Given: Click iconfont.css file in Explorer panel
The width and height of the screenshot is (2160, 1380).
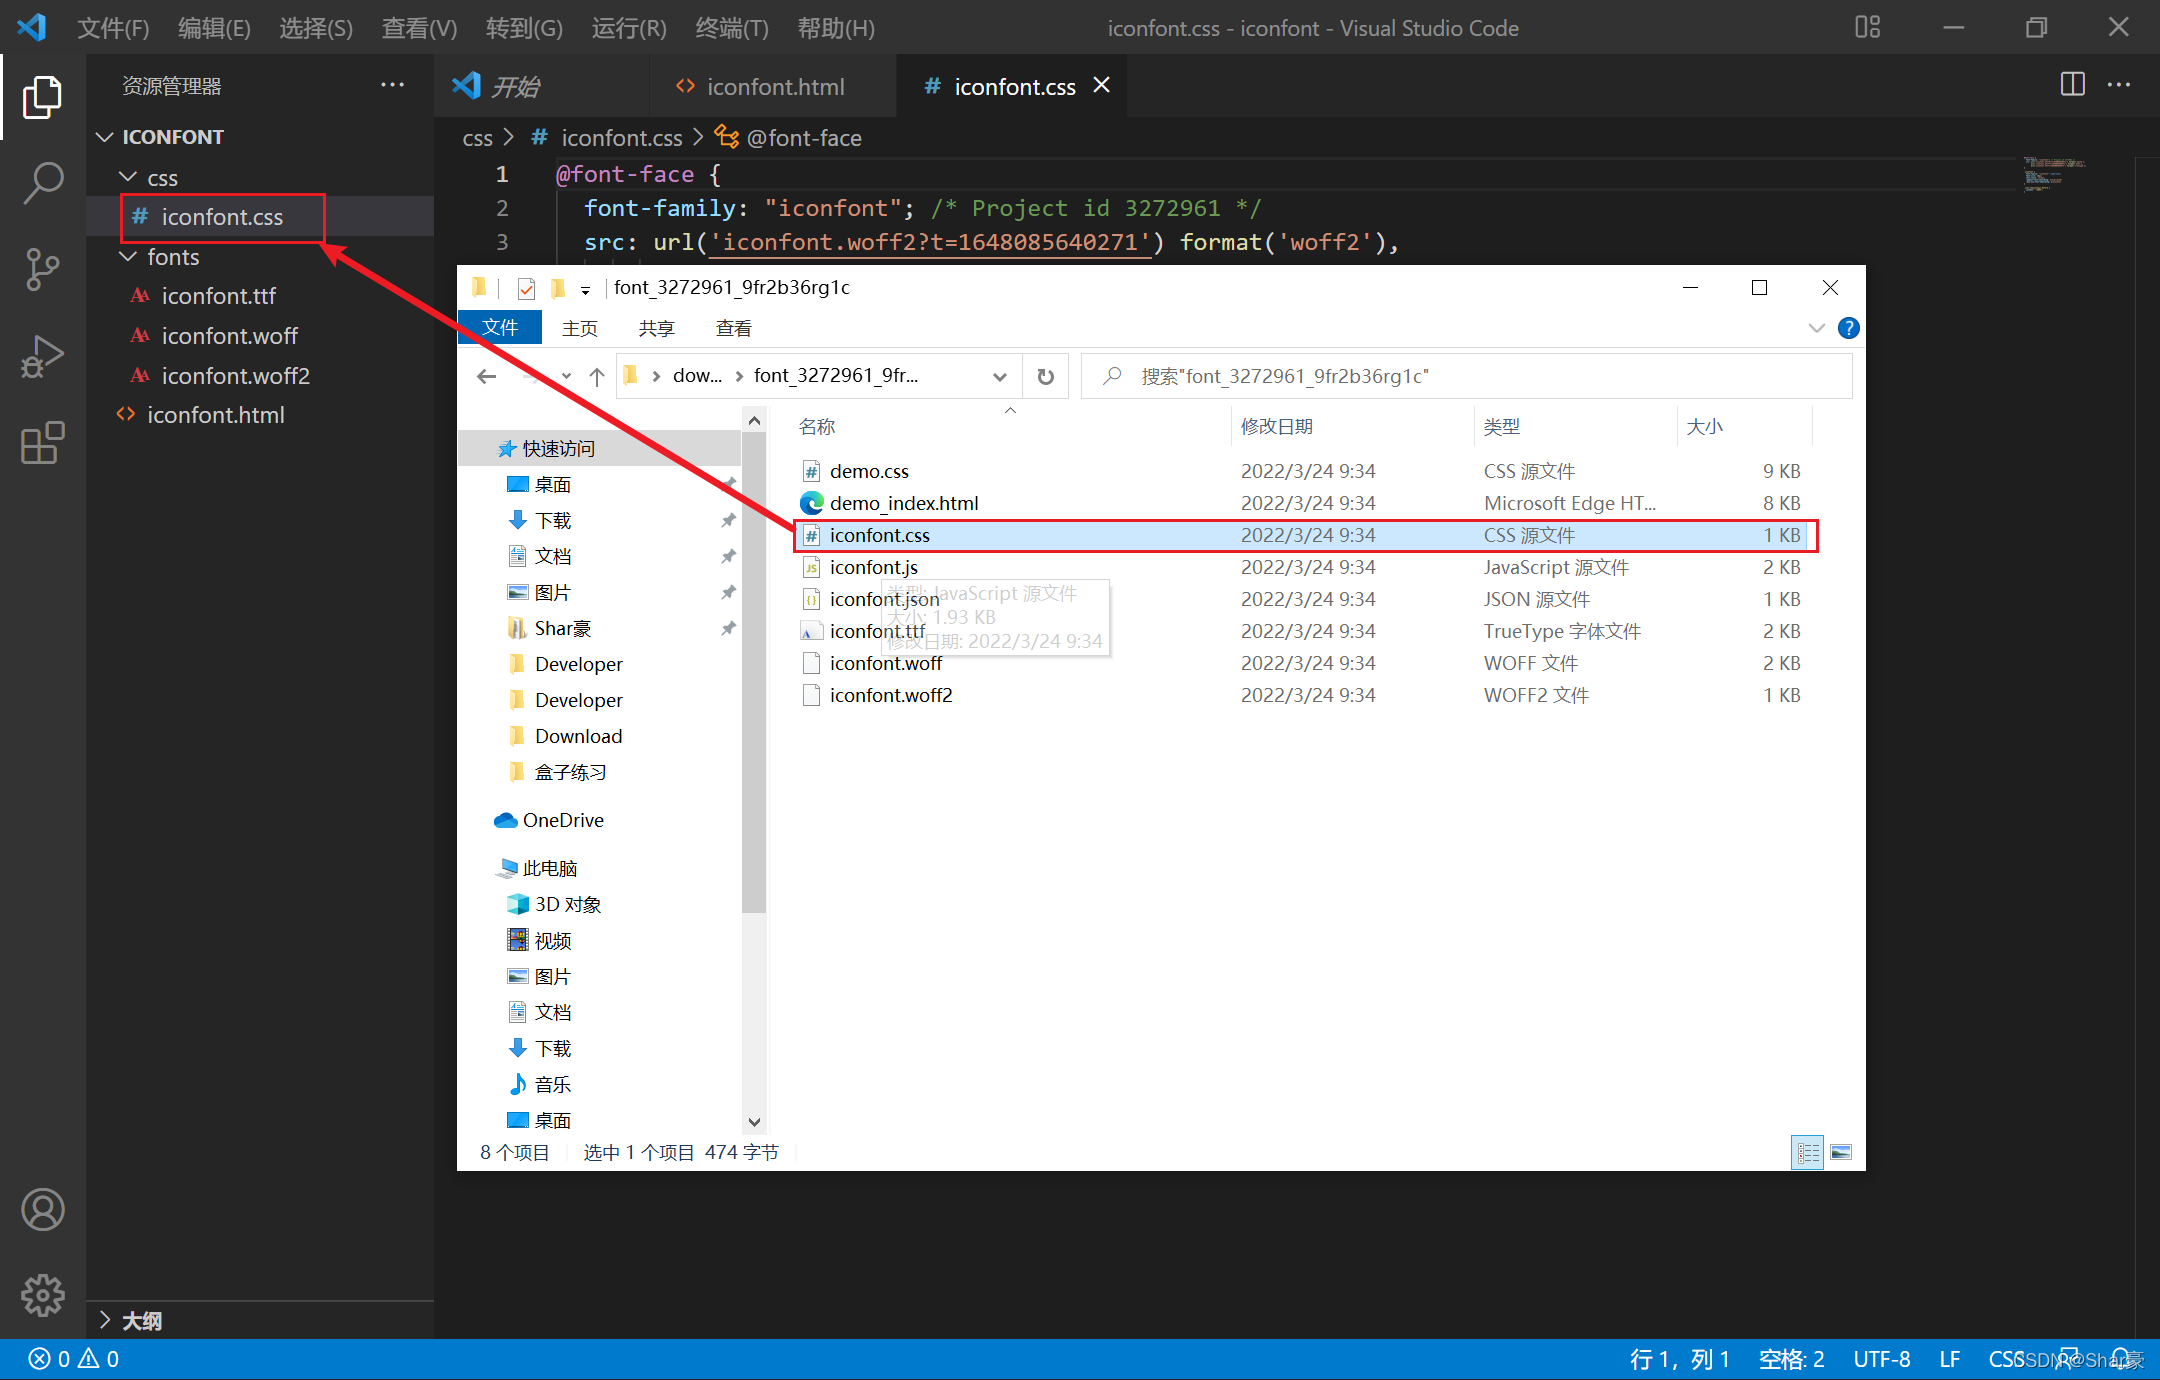Looking at the screenshot, I should (x=224, y=216).
